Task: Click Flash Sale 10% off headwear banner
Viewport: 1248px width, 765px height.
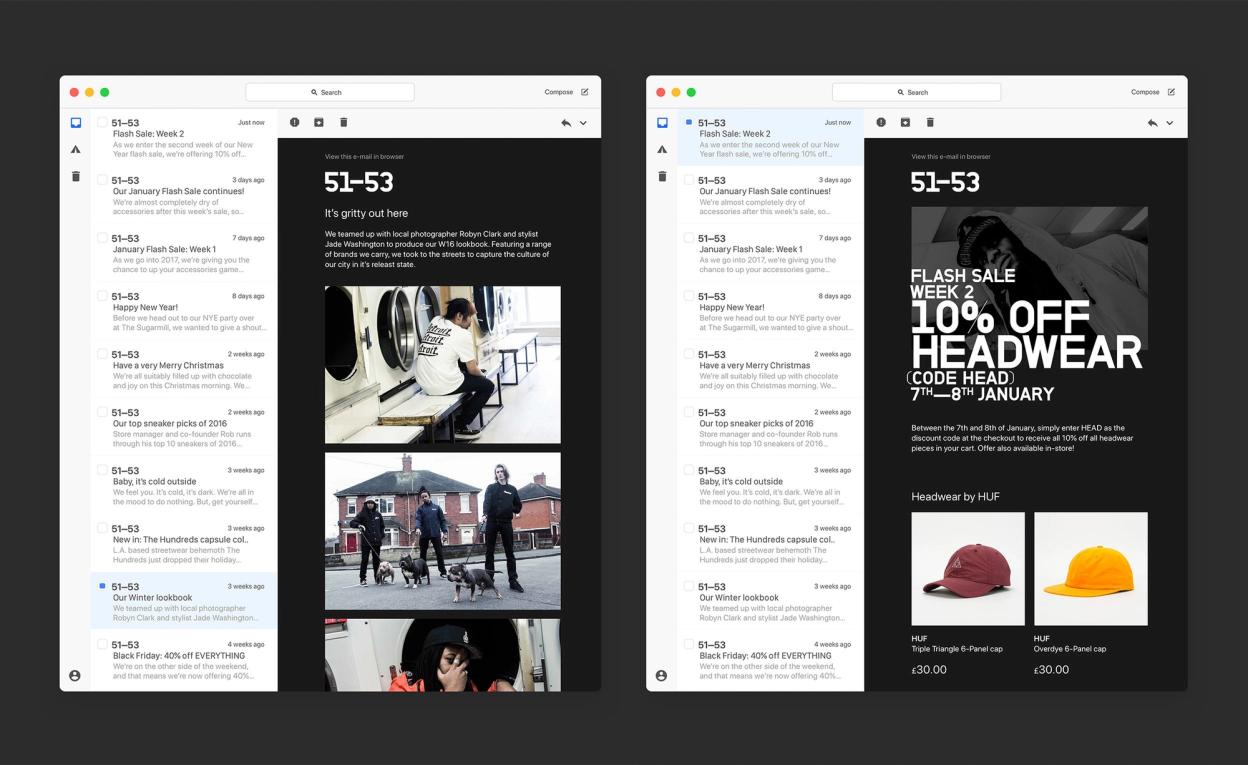Action: coord(1029,307)
